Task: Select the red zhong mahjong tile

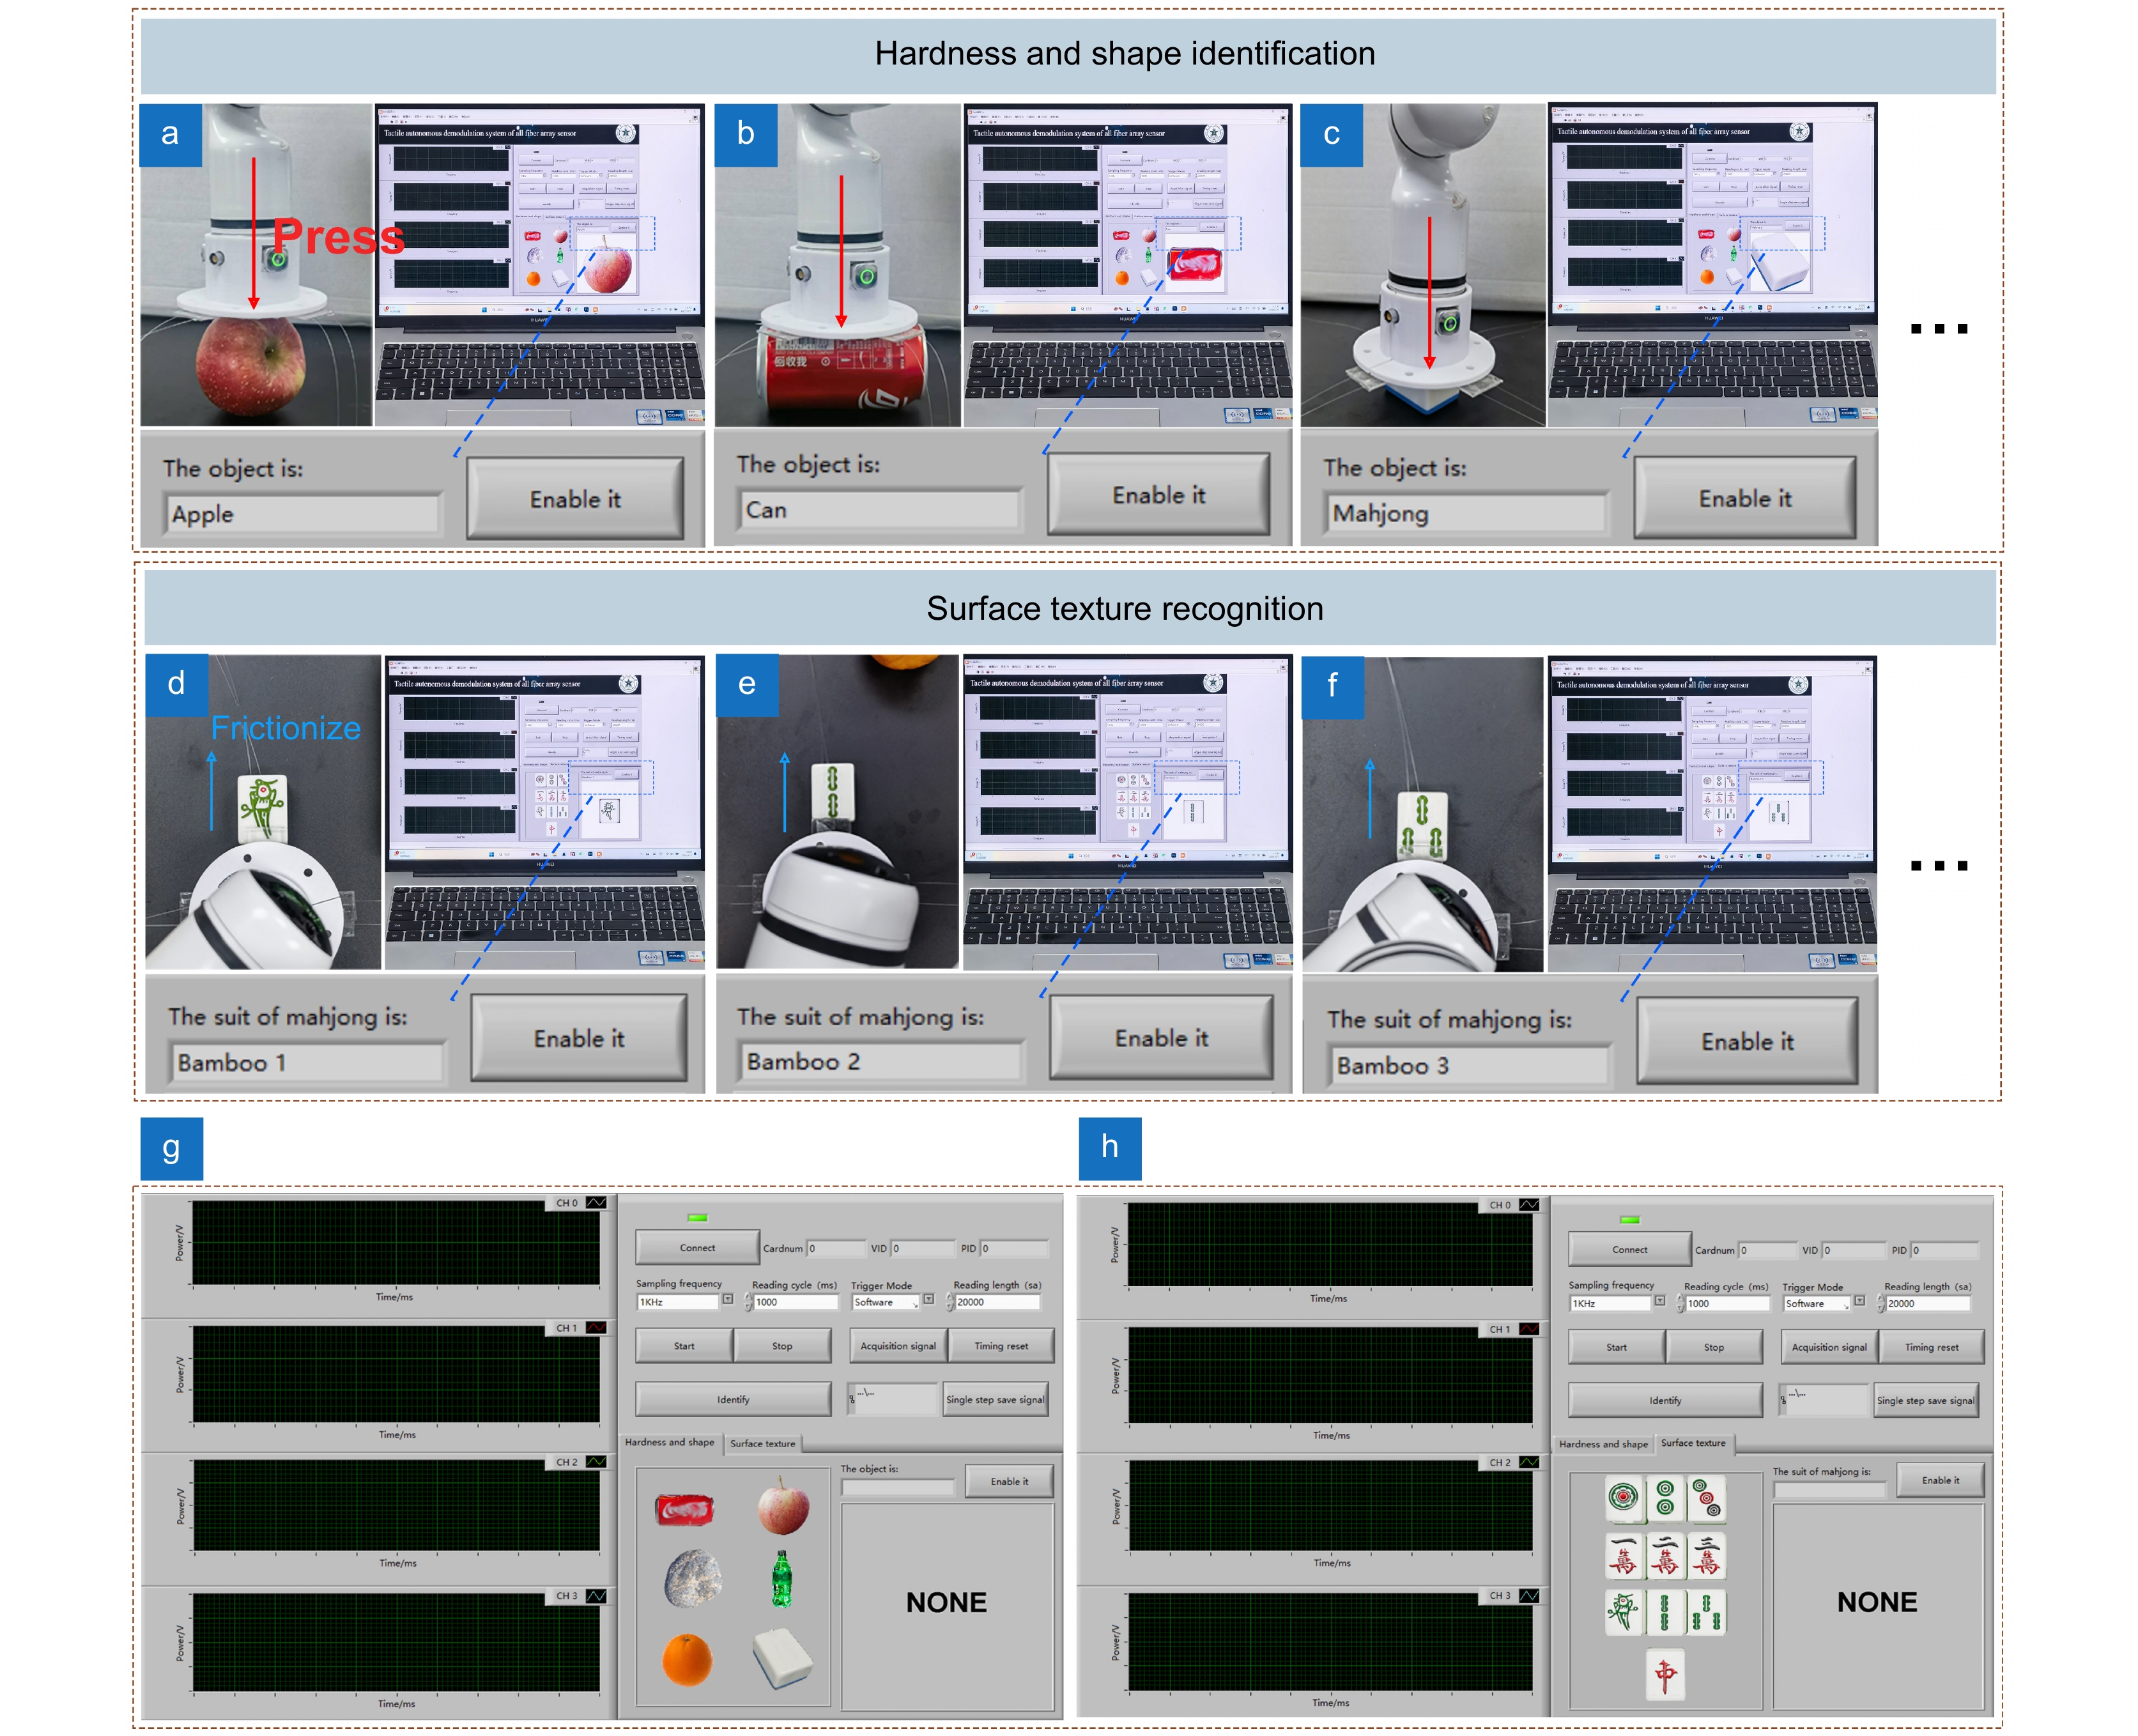Action: (1665, 1674)
